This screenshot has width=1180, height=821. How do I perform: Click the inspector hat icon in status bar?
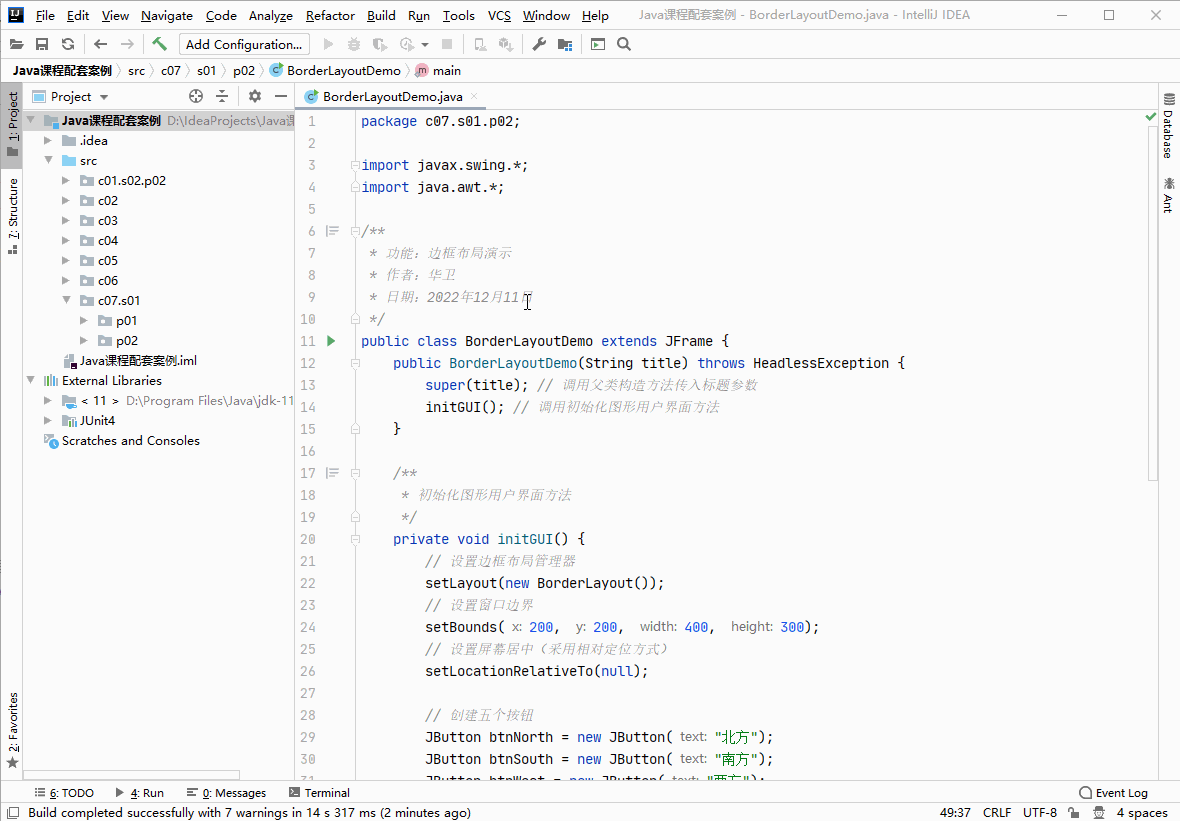[x=1099, y=813]
